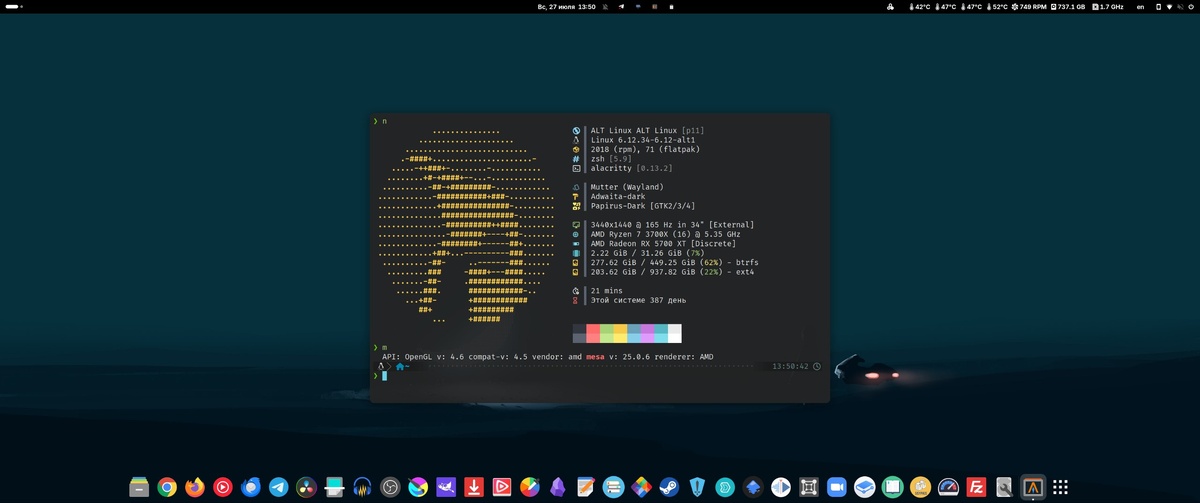The image size is (1200, 503).
Task: Open the file manager from the dock
Action: (x=138, y=487)
